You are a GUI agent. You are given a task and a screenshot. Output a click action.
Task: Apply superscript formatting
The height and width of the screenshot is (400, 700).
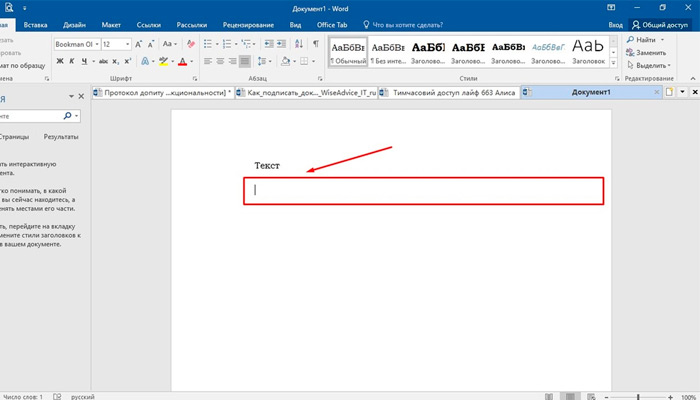[x=128, y=61]
